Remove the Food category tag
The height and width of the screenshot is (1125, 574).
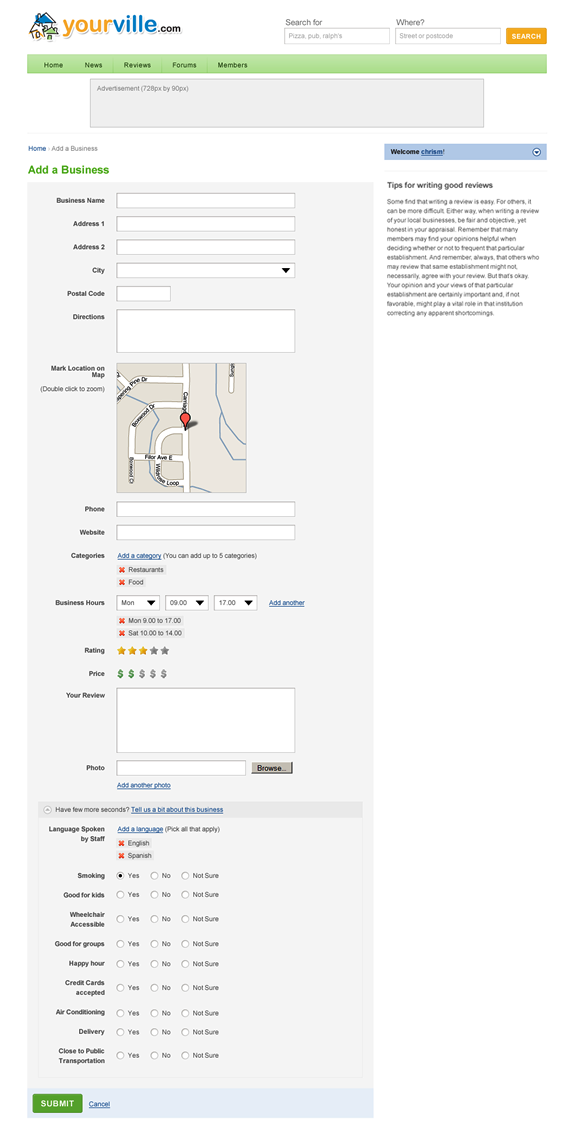click(x=122, y=583)
